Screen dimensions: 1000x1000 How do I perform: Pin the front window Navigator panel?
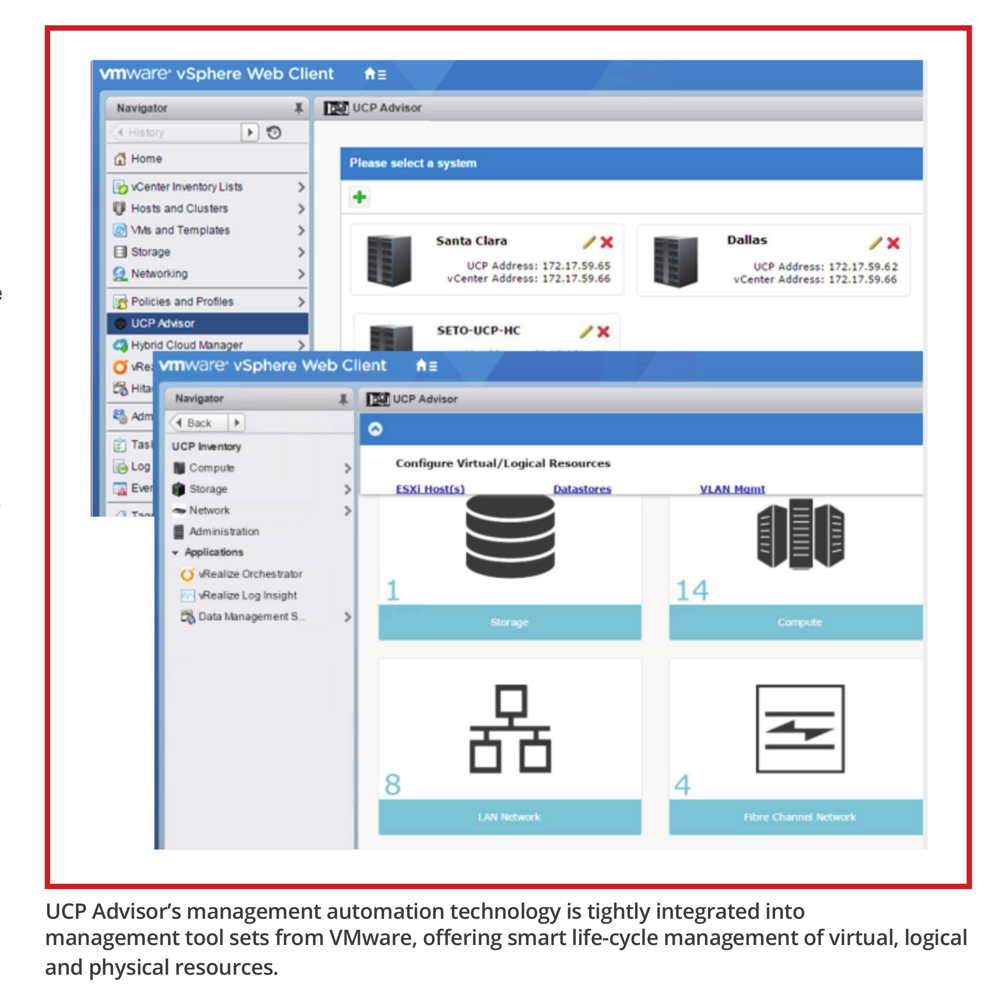click(343, 399)
